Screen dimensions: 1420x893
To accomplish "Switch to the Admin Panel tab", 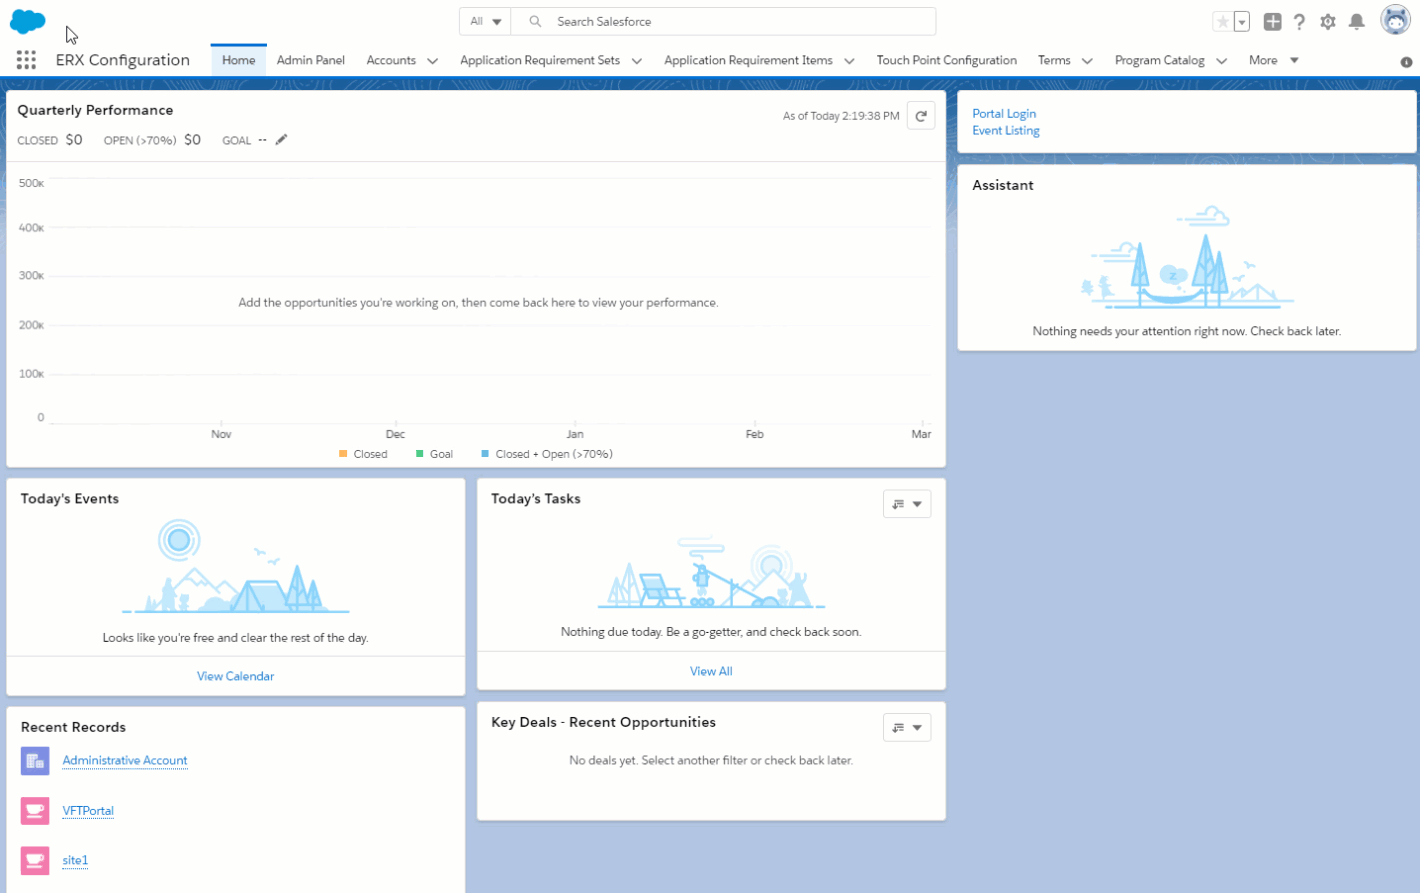I will click(310, 60).
